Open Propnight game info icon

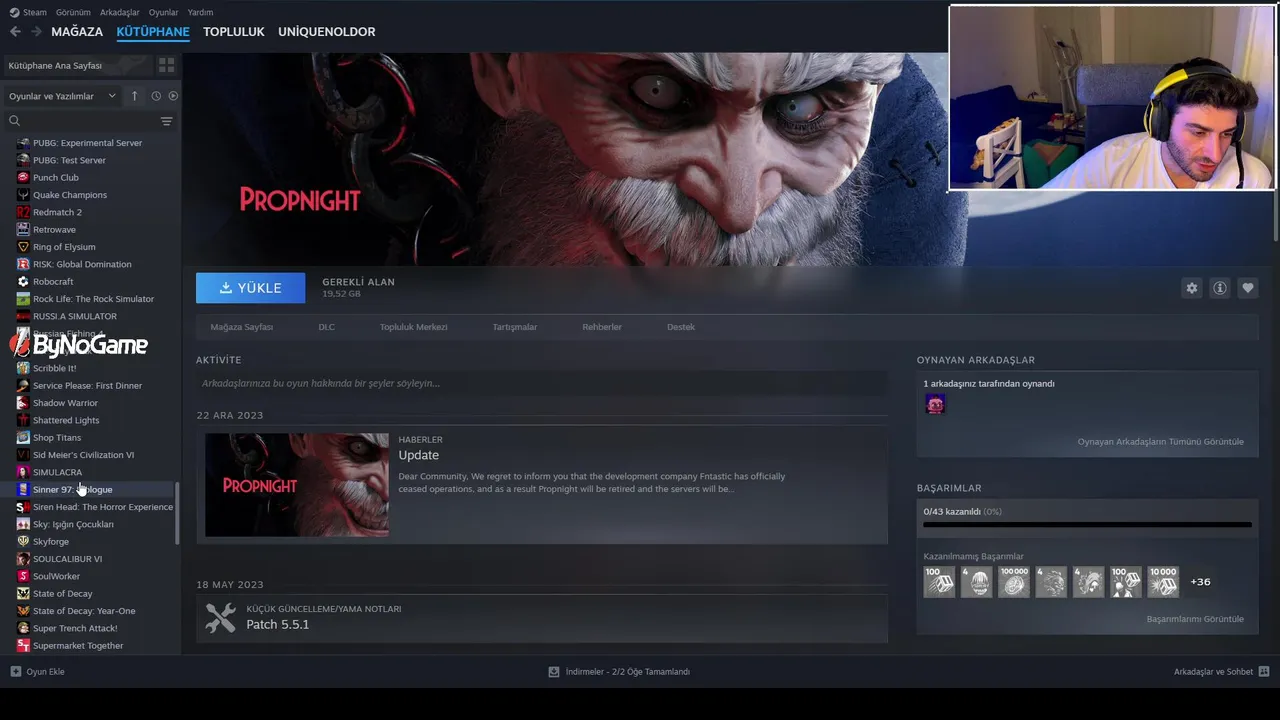click(1219, 288)
